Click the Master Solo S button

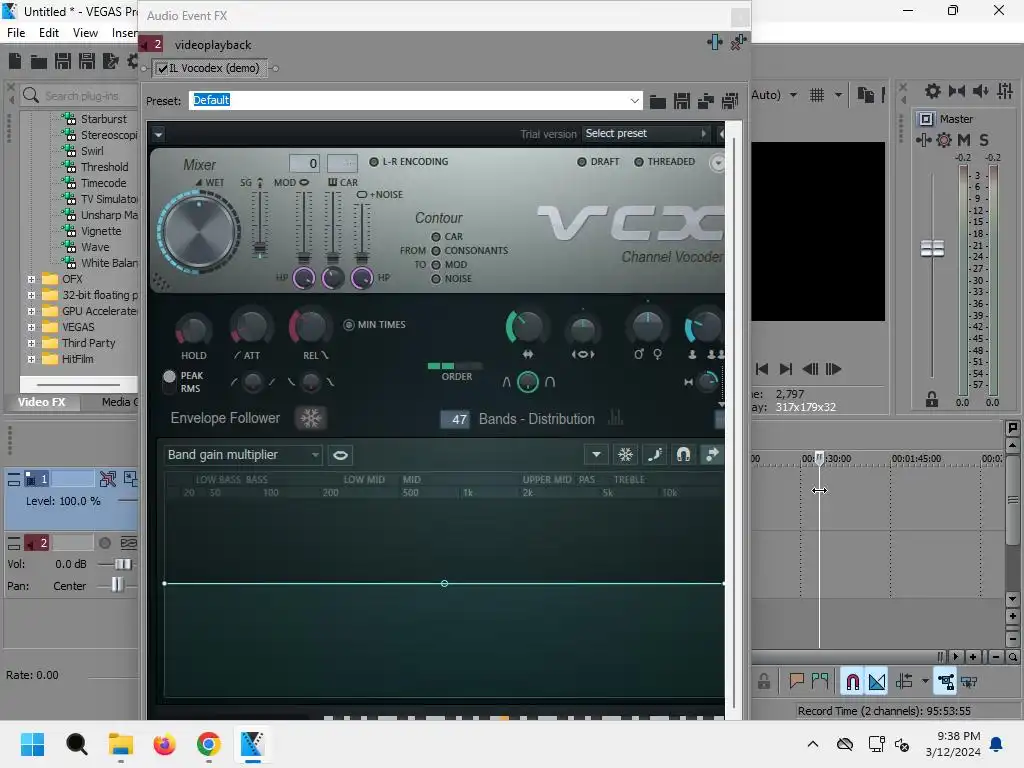[x=984, y=140]
